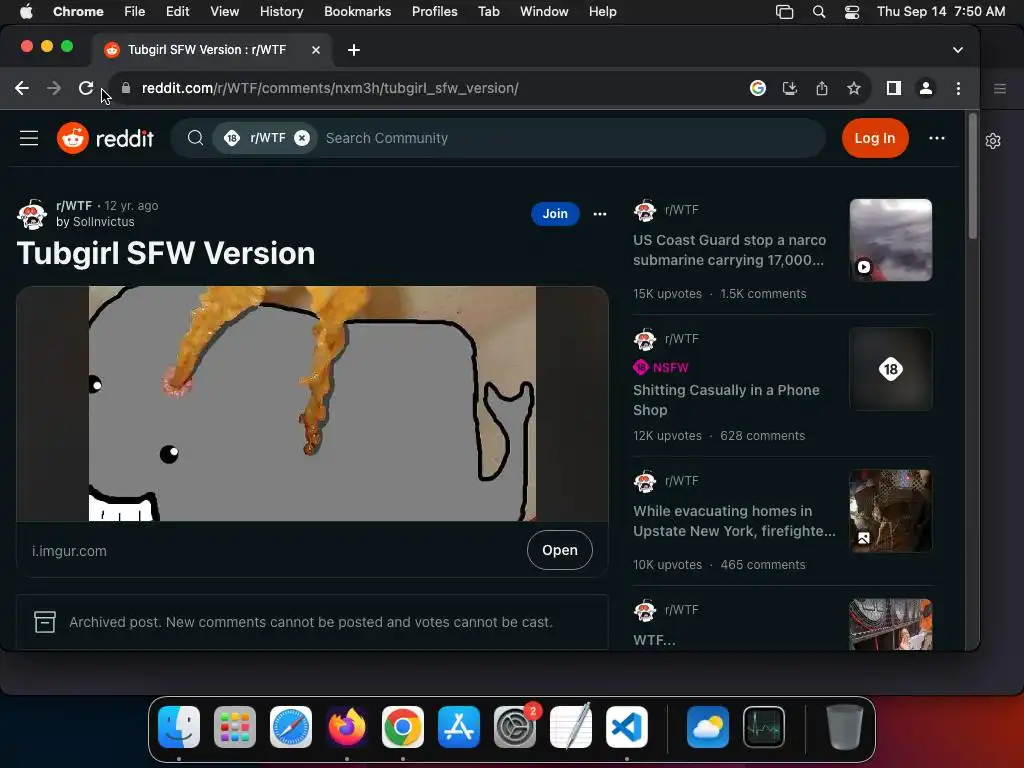1024x768 pixels.
Task: Share this page via address bar icon
Action: [x=822, y=88]
